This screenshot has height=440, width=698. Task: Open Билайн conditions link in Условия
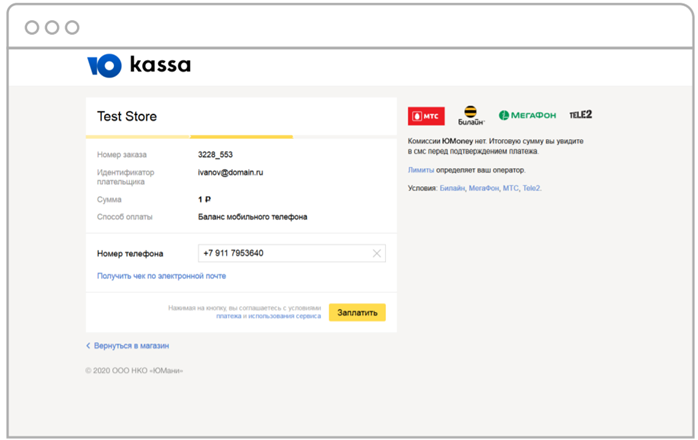click(x=452, y=188)
